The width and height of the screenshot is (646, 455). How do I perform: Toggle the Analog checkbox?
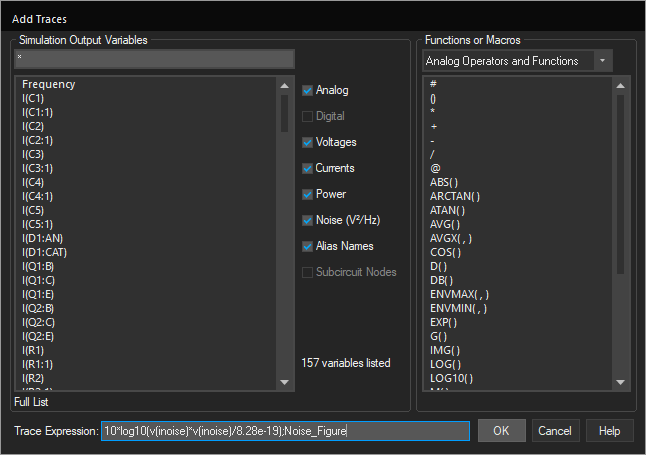point(307,90)
